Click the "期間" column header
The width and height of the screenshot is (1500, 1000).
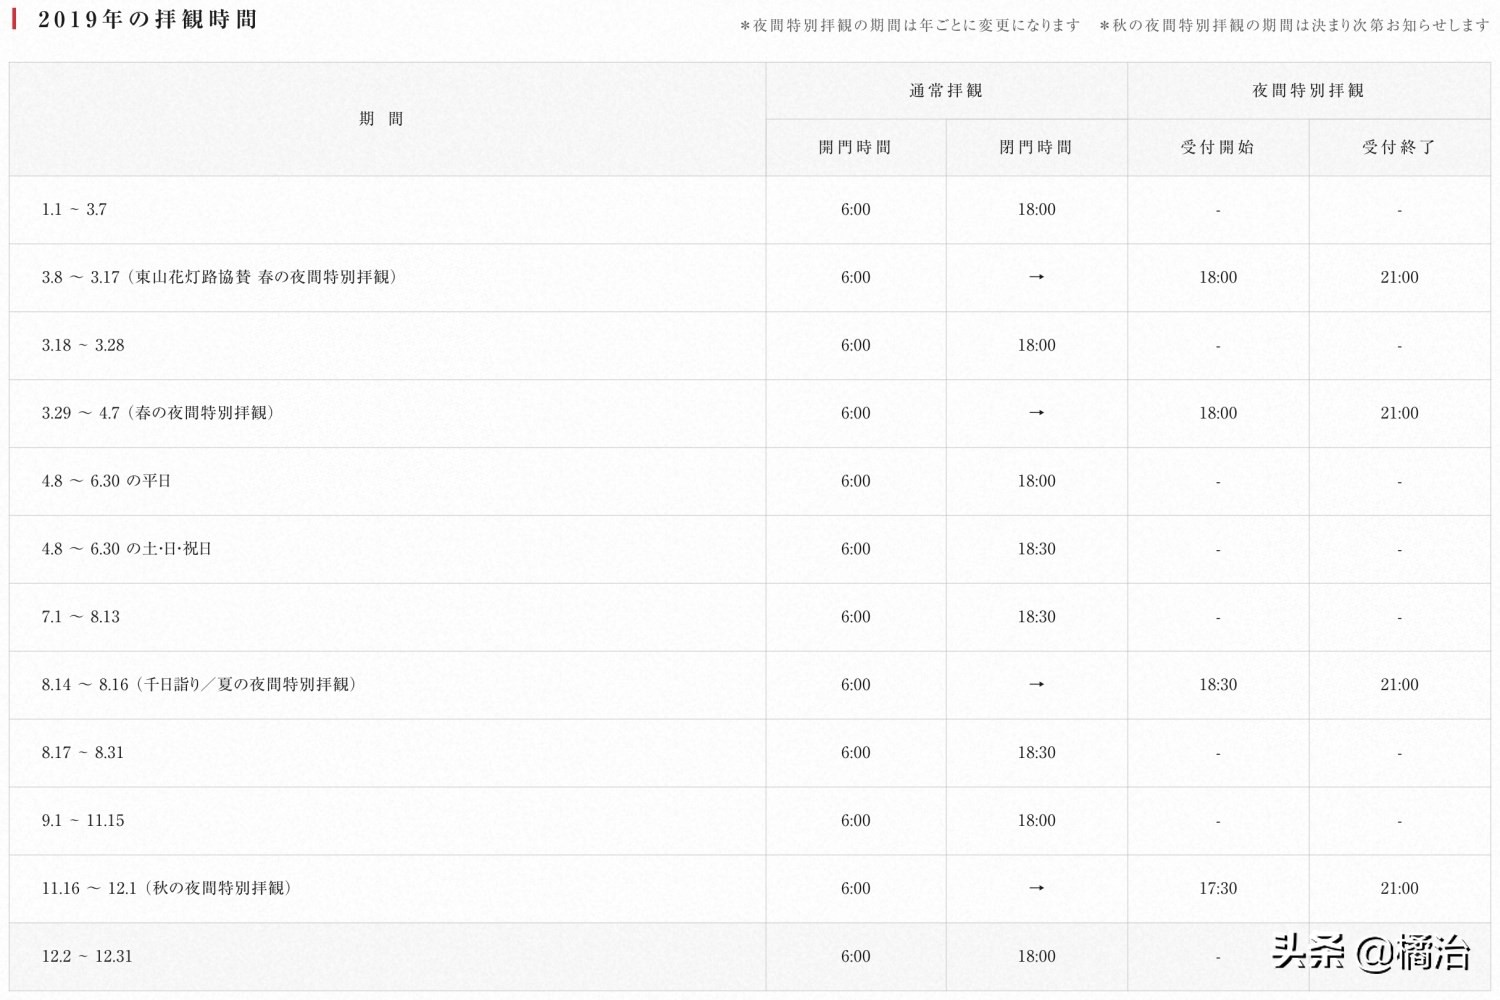(381, 119)
